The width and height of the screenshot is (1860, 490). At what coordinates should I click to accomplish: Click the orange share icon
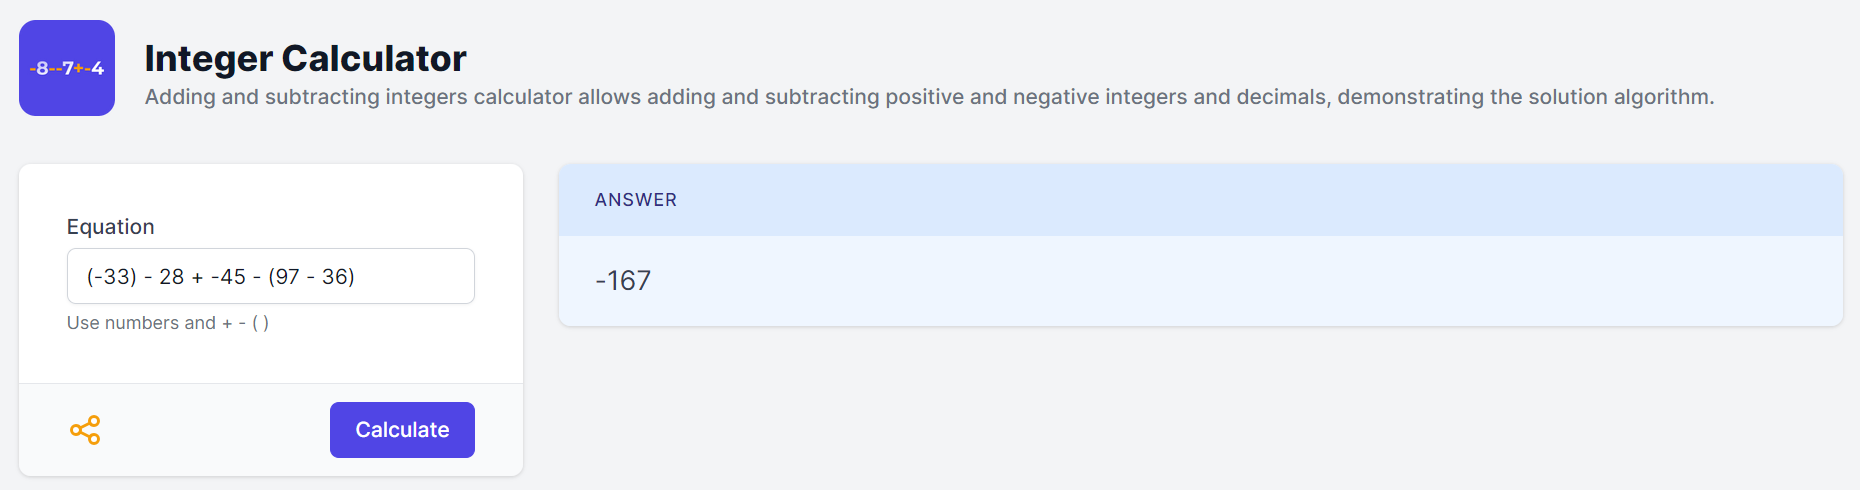pyautogui.click(x=85, y=430)
